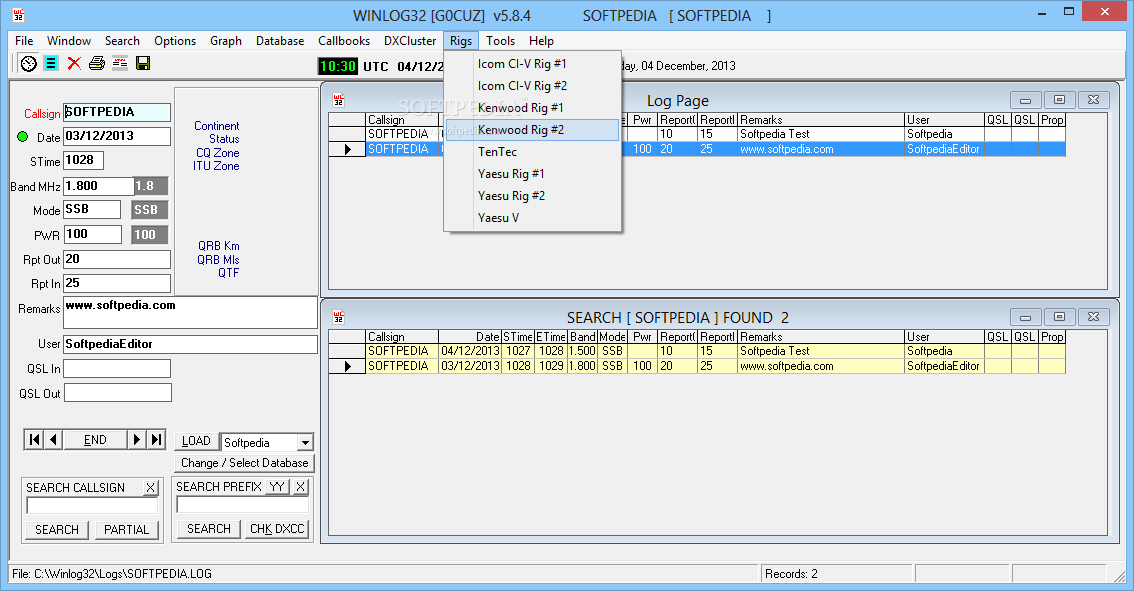Open the Database menu
1134x591 pixels.
point(280,41)
